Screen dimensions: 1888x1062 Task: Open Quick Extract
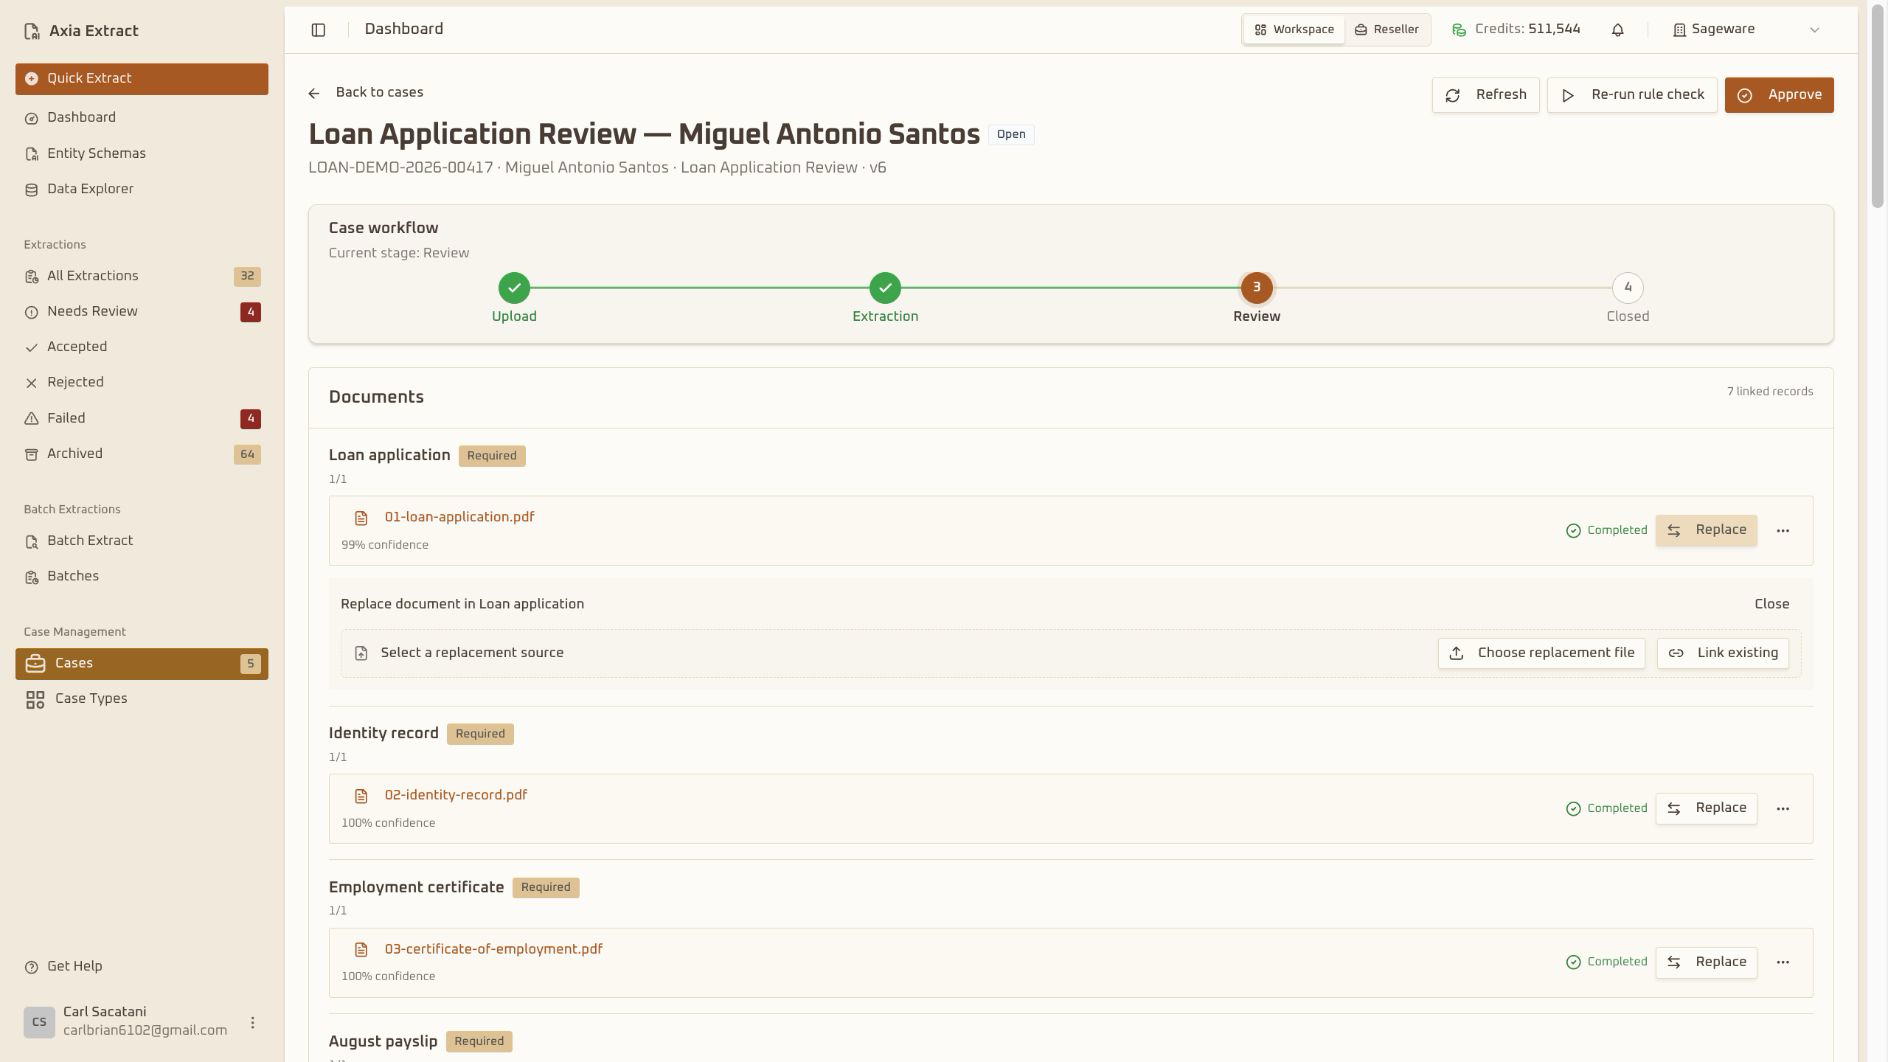[142, 79]
